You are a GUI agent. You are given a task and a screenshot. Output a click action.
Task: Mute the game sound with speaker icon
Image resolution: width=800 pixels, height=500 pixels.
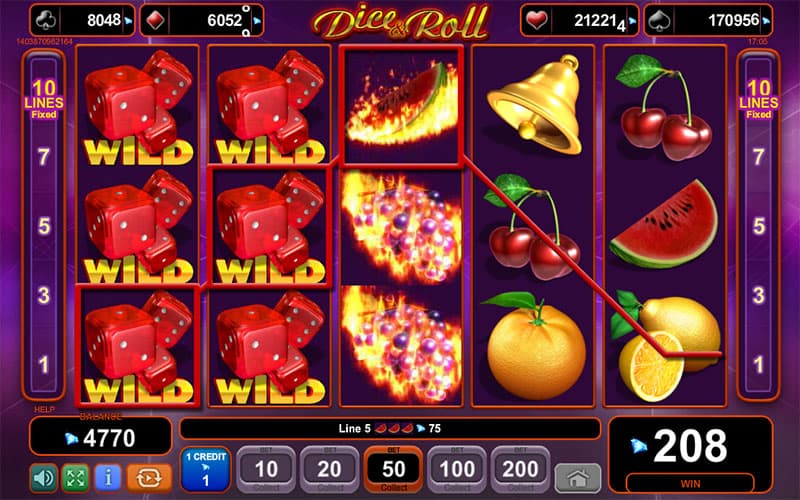tap(44, 478)
